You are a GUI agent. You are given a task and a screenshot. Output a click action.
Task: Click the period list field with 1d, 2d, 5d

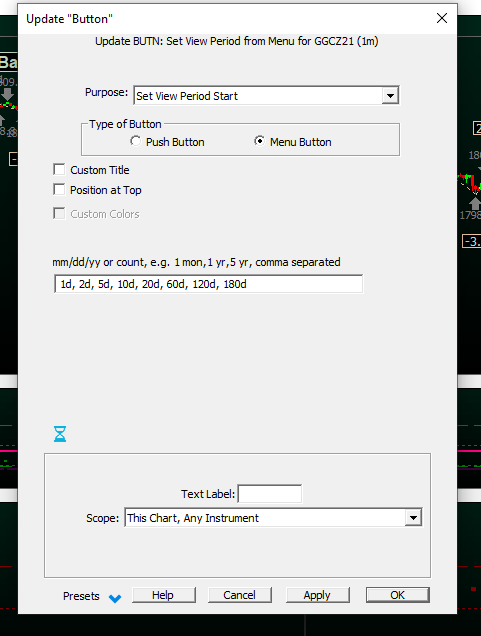[x=208, y=284]
